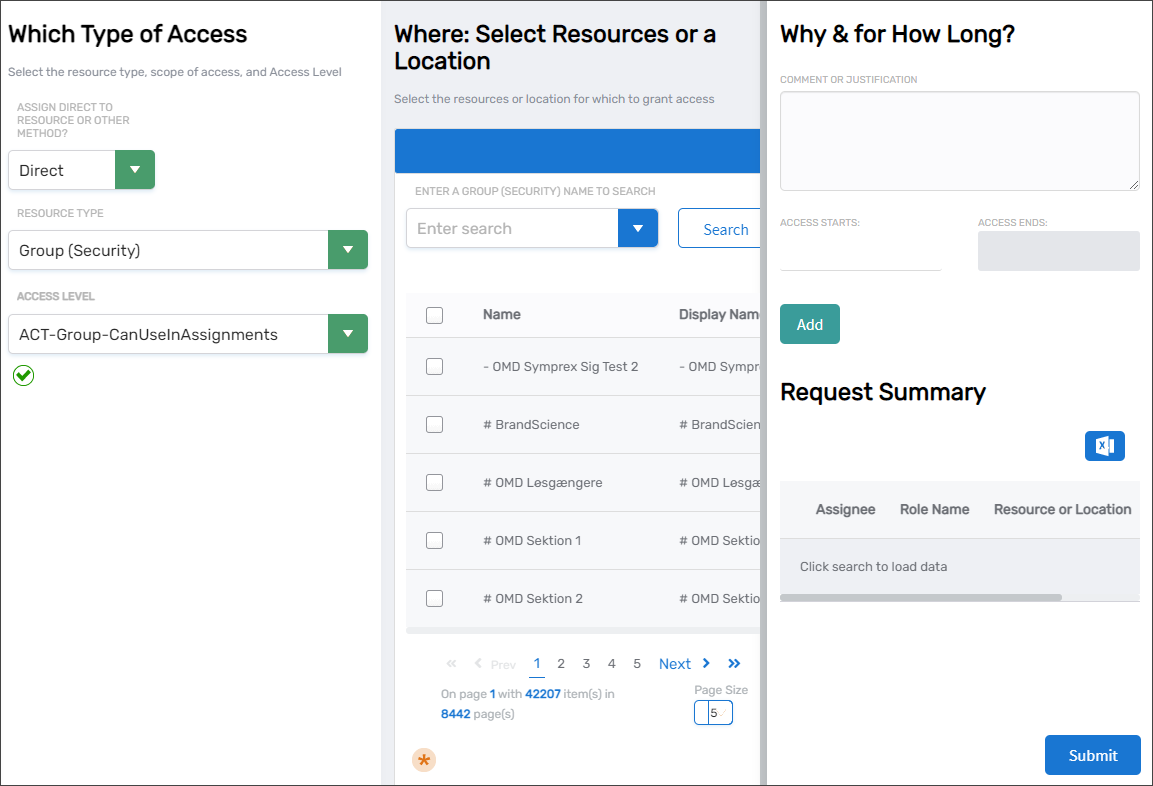Viewport: 1153px width, 786px height.
Task: Check the checkbox for # BrandScience
Action: [434, 424]
